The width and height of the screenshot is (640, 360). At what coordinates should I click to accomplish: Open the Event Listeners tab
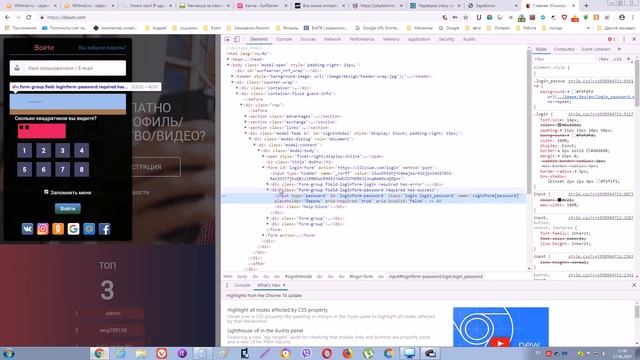coord(596,49)
